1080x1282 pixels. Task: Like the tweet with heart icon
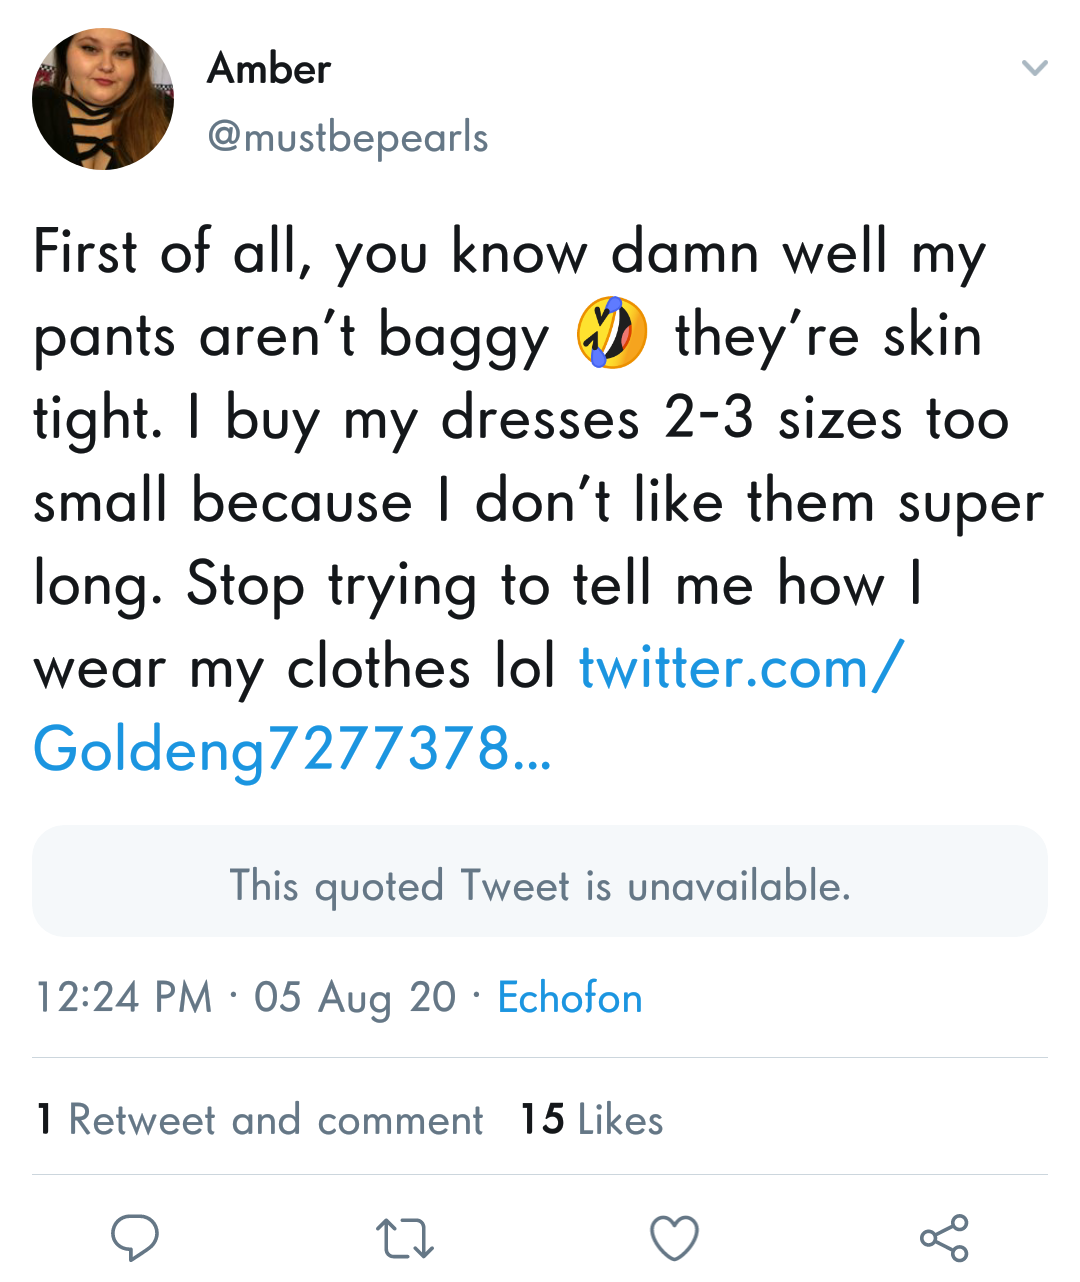(674, 1238)
